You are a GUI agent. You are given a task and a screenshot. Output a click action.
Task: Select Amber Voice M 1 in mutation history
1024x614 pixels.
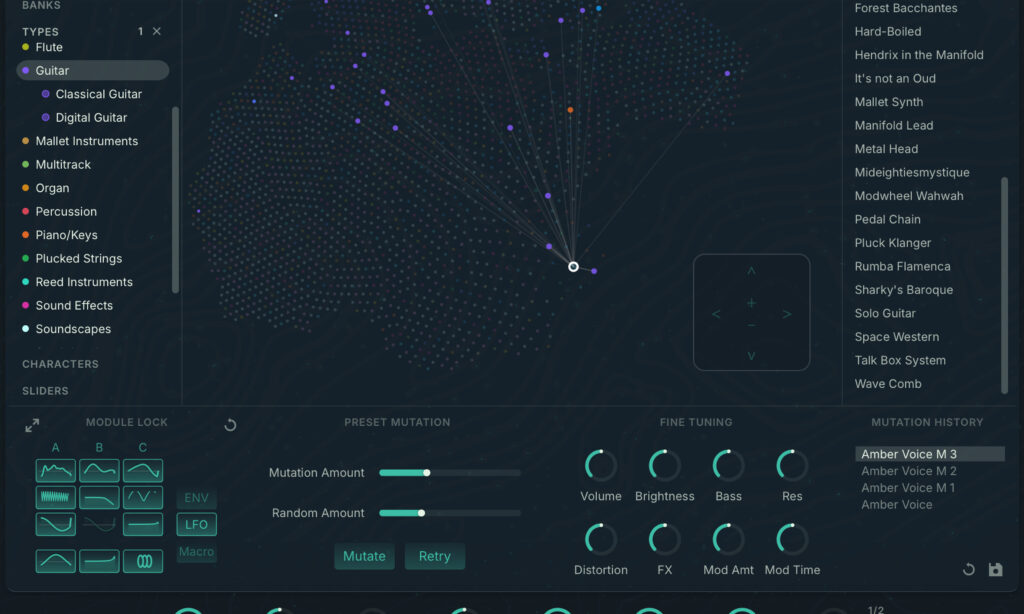click(908, 488)
